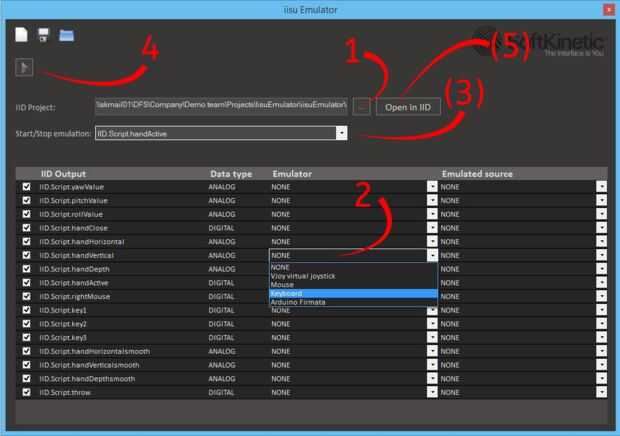Image resolution: width=620 pixels, height=436 pixels.
Task: Toggle the IID.Script.handActive row checkbox
Action: [x=26, y=283]
